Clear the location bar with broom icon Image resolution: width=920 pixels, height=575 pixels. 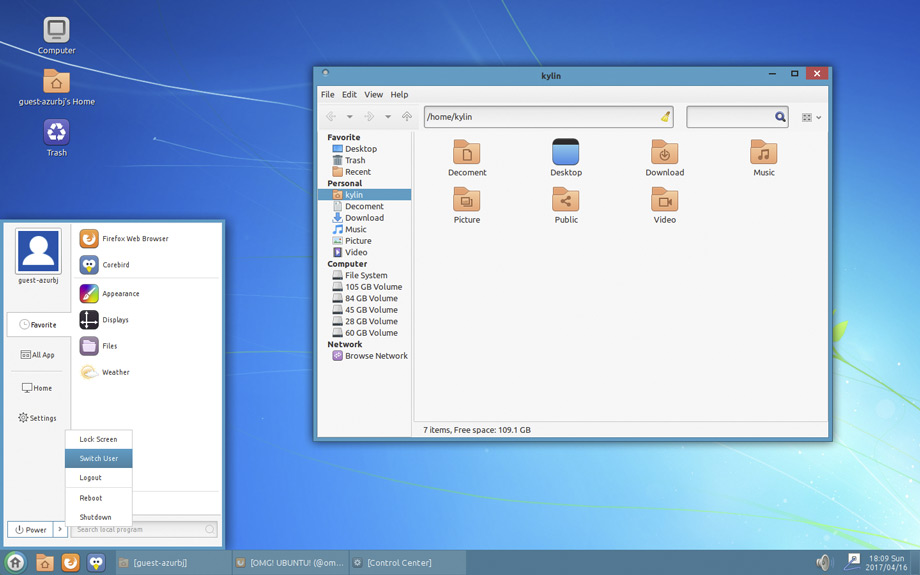click(665, 117)
